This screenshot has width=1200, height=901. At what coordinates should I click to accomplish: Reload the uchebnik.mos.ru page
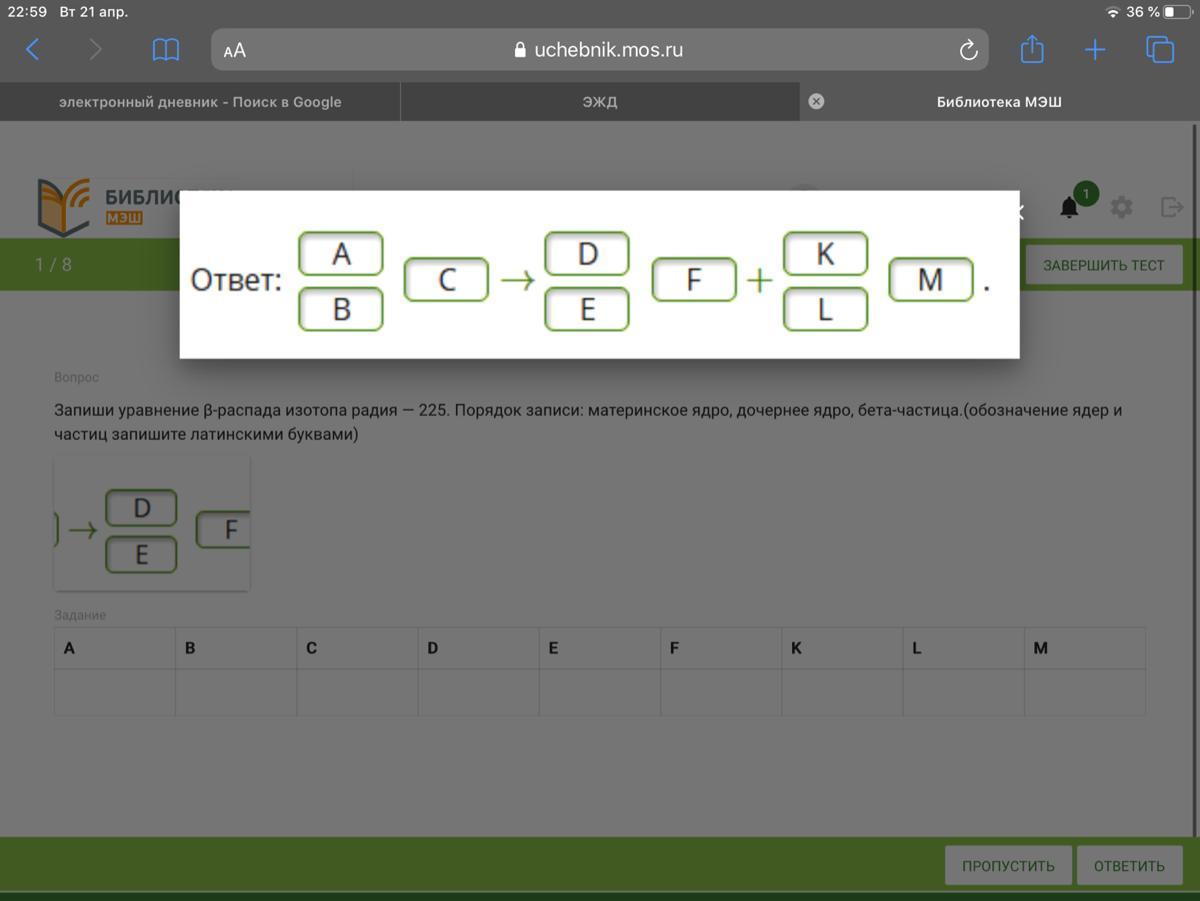coord(967,51)
